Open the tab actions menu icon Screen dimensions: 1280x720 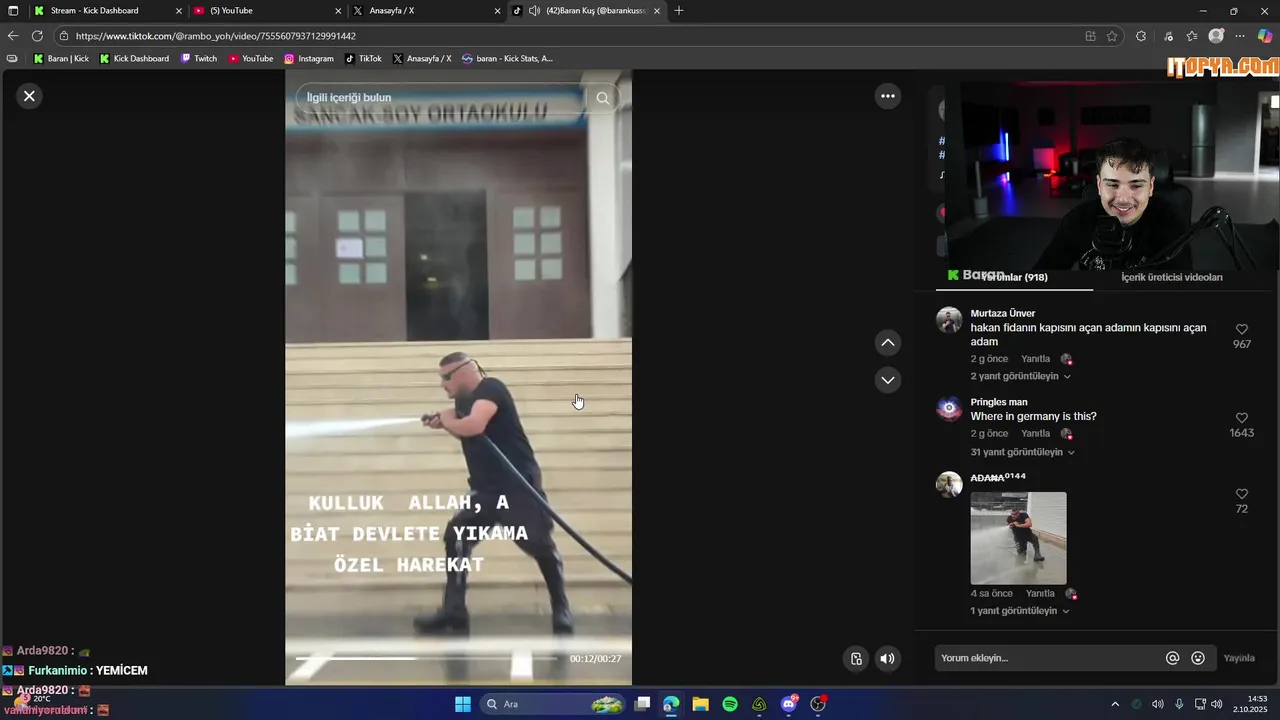(13, 10)
